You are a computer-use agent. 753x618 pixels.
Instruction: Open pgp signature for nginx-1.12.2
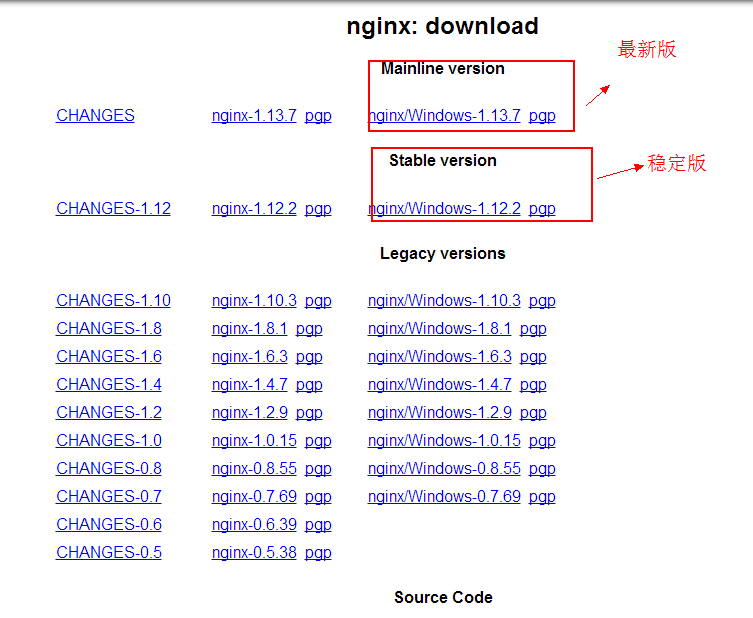318,209
